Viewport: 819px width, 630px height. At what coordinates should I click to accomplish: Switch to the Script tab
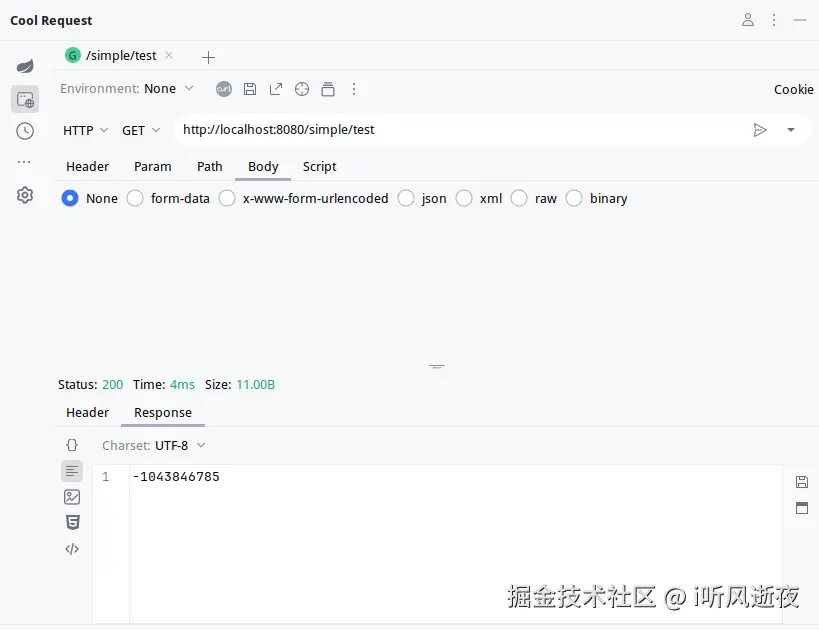click(320, 167)
